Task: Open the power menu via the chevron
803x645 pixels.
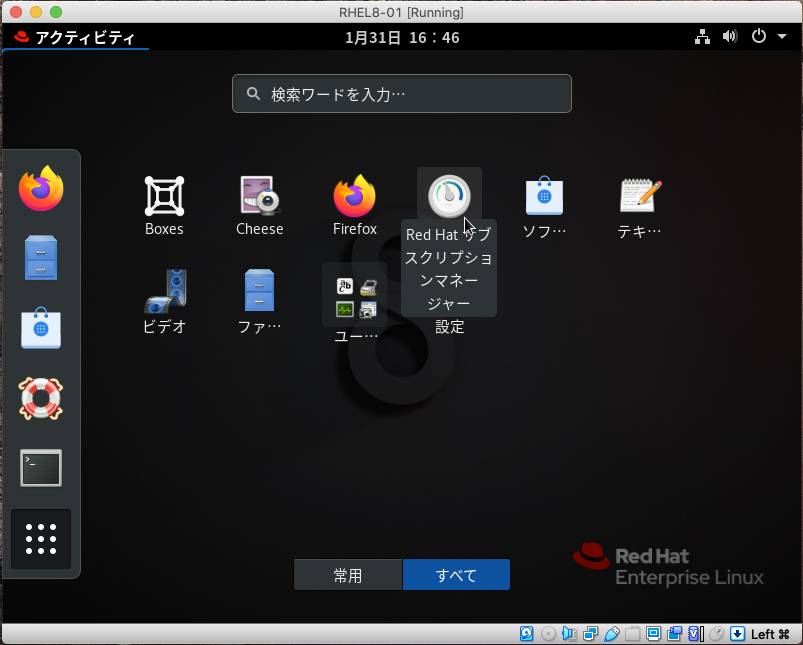Action: click(781, 34)
